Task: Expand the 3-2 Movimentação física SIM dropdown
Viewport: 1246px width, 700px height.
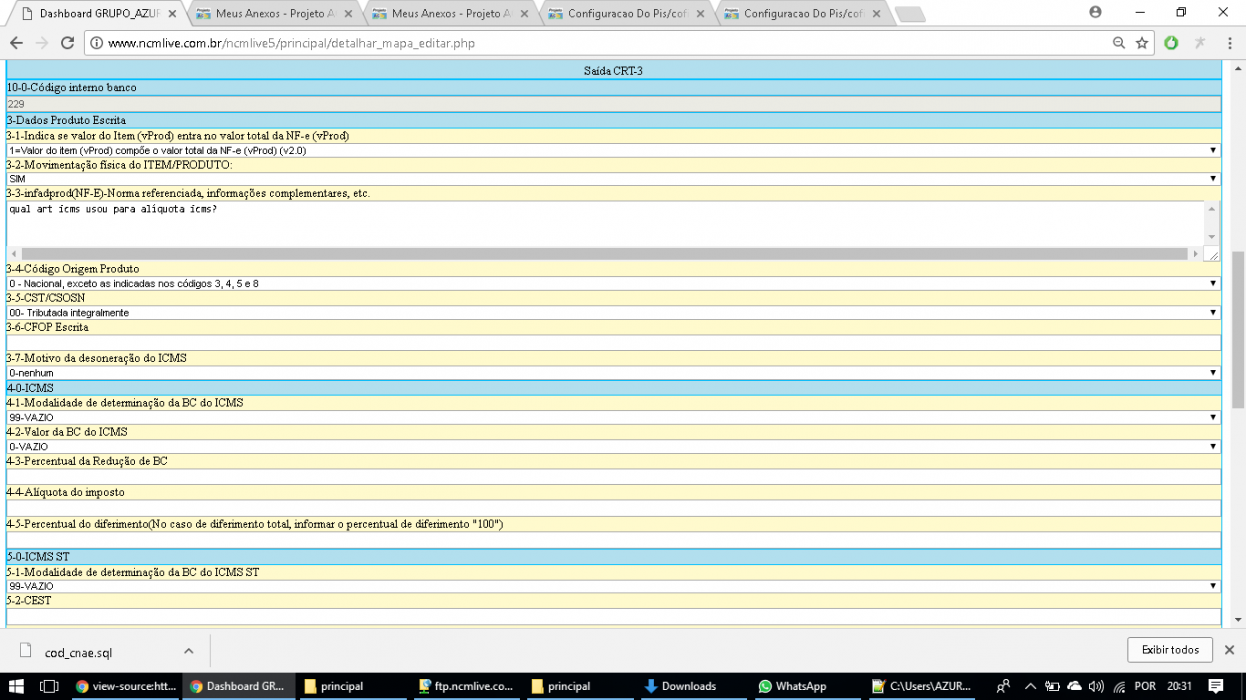Action: click(x=613, y=179)
